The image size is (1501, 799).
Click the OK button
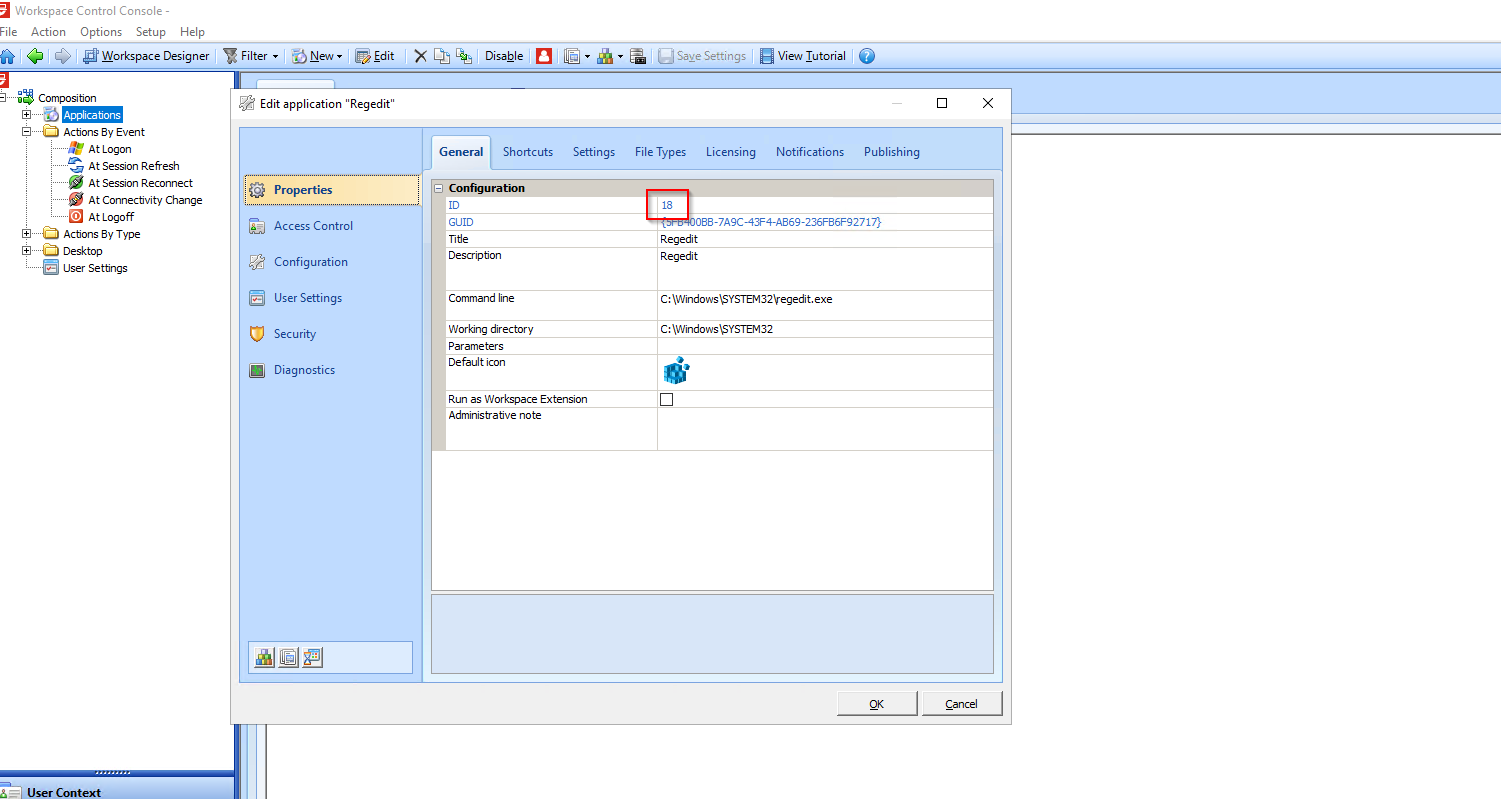click(876, 703)
